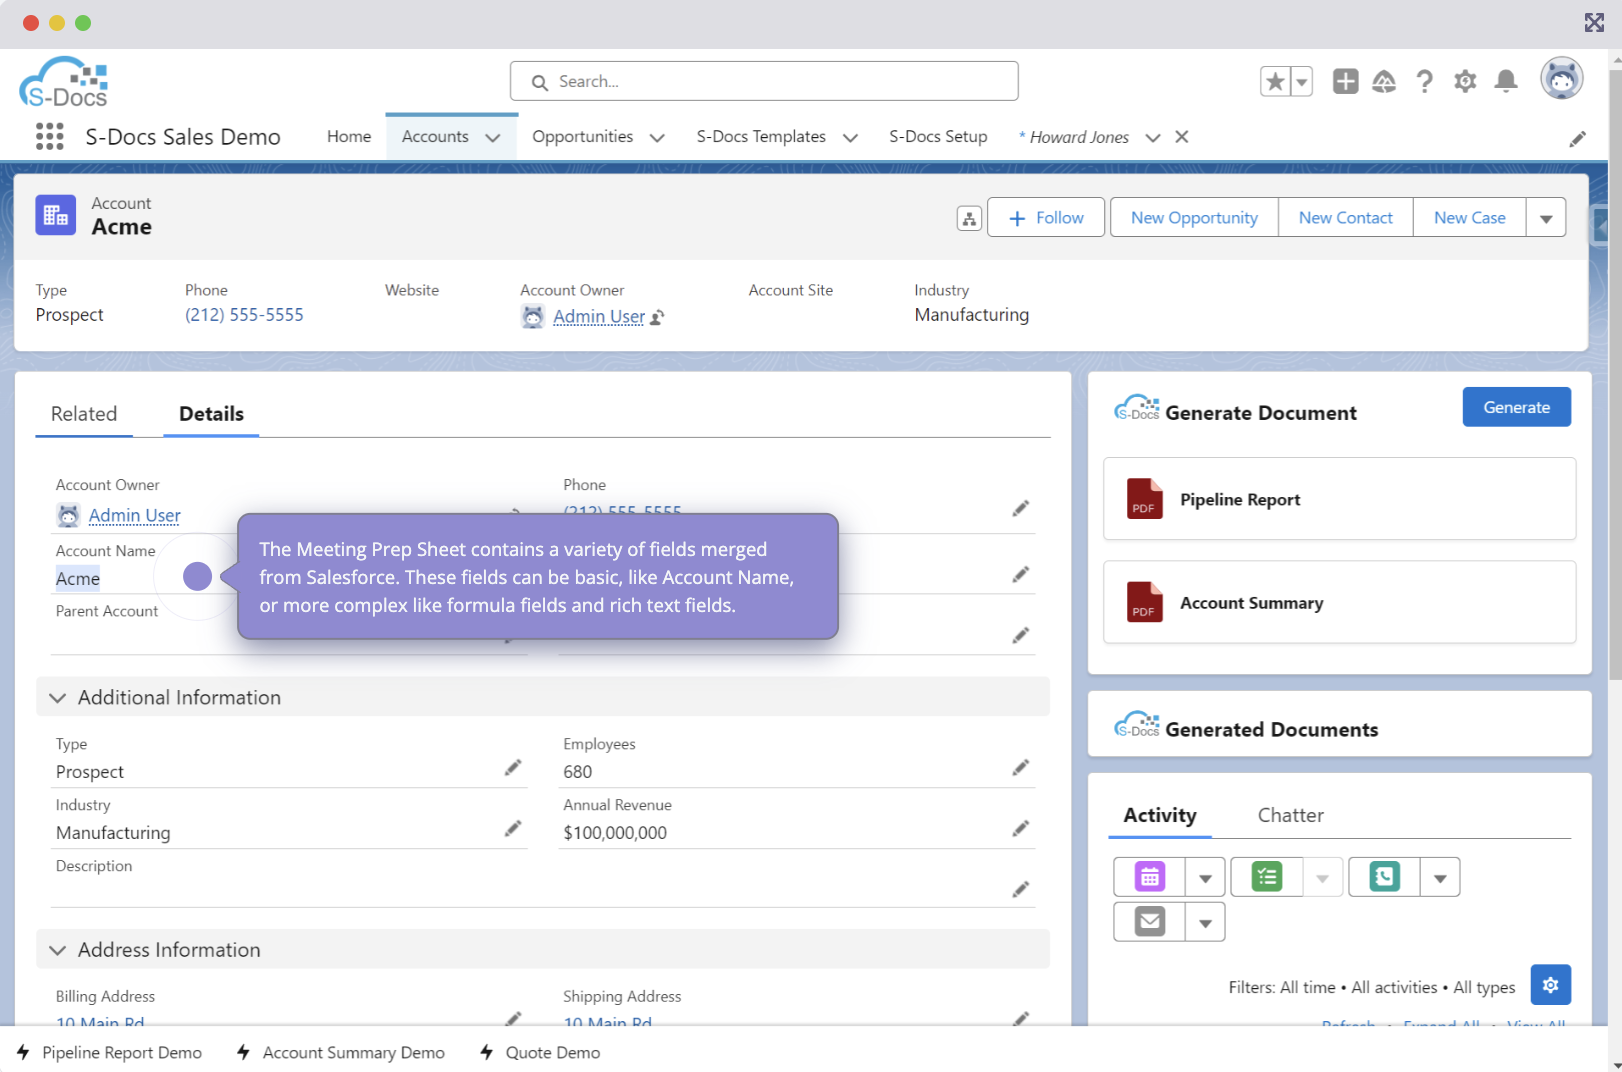Viewport: 1622px width, 1072px height.
Task: Click the New Event calendar icon
Action: [x=1150, y=877]
